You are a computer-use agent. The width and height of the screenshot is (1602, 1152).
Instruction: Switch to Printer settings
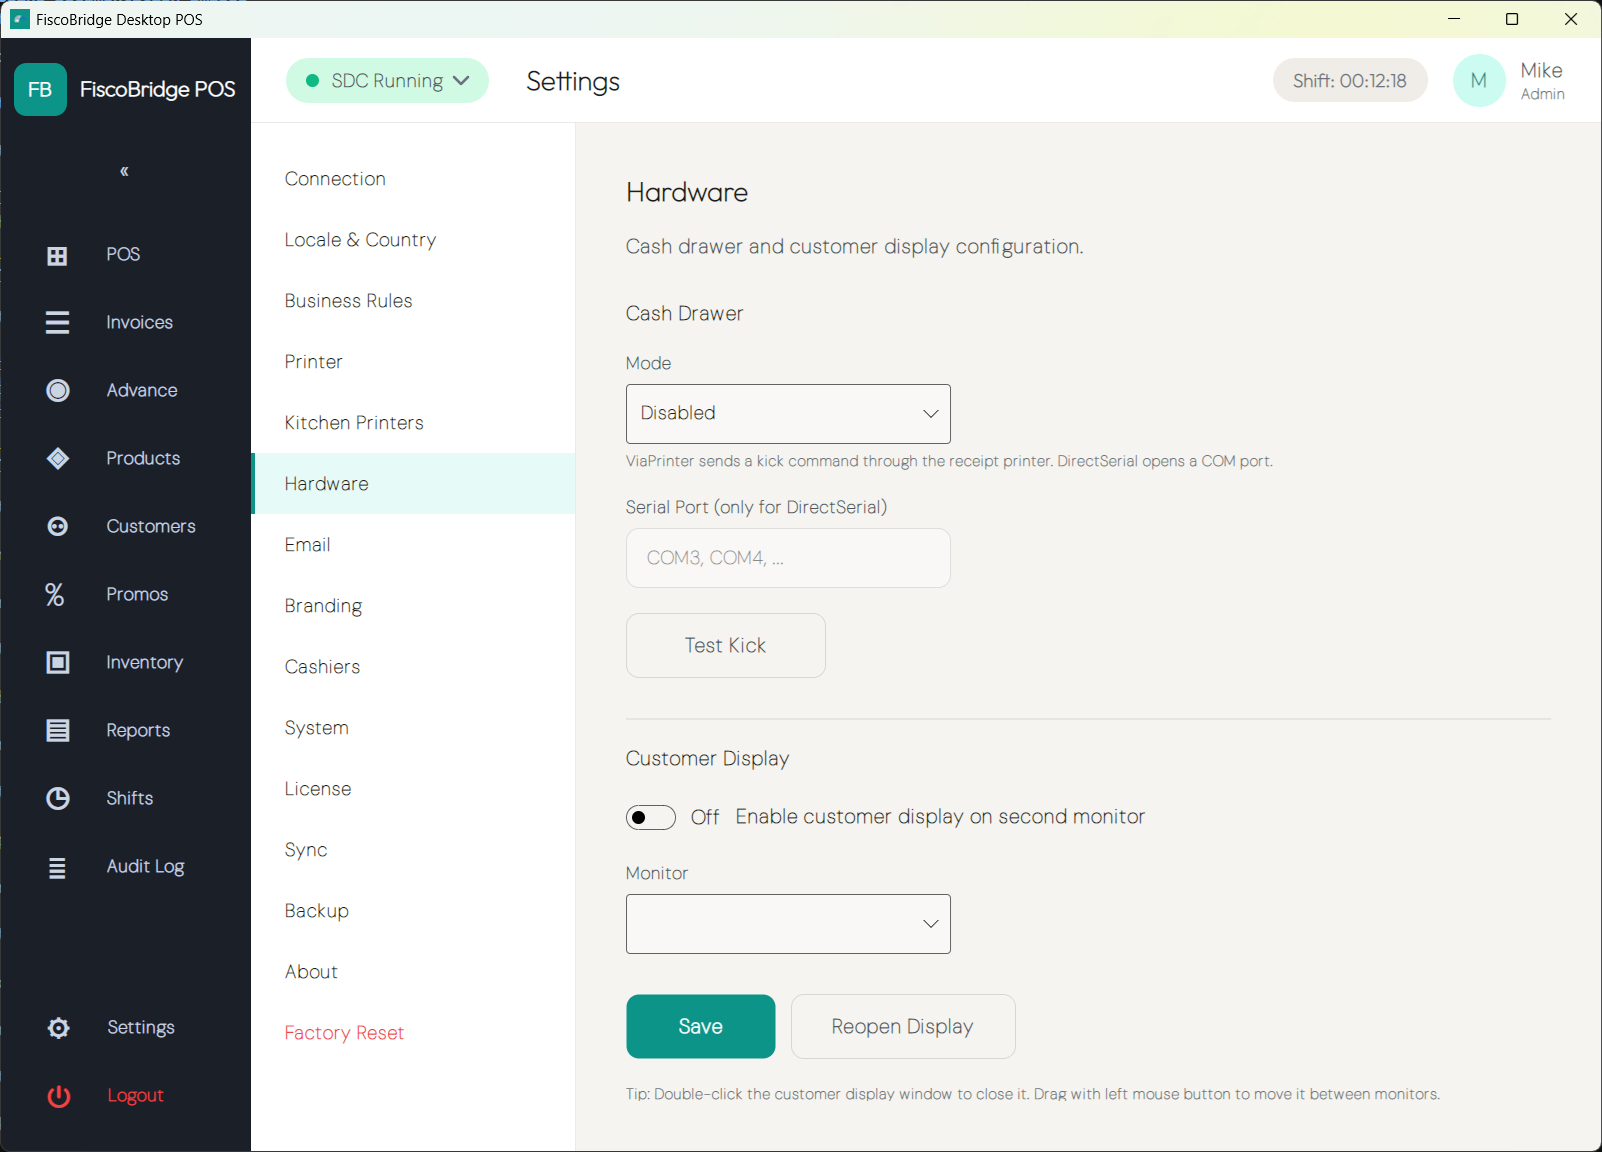(413, 362)
